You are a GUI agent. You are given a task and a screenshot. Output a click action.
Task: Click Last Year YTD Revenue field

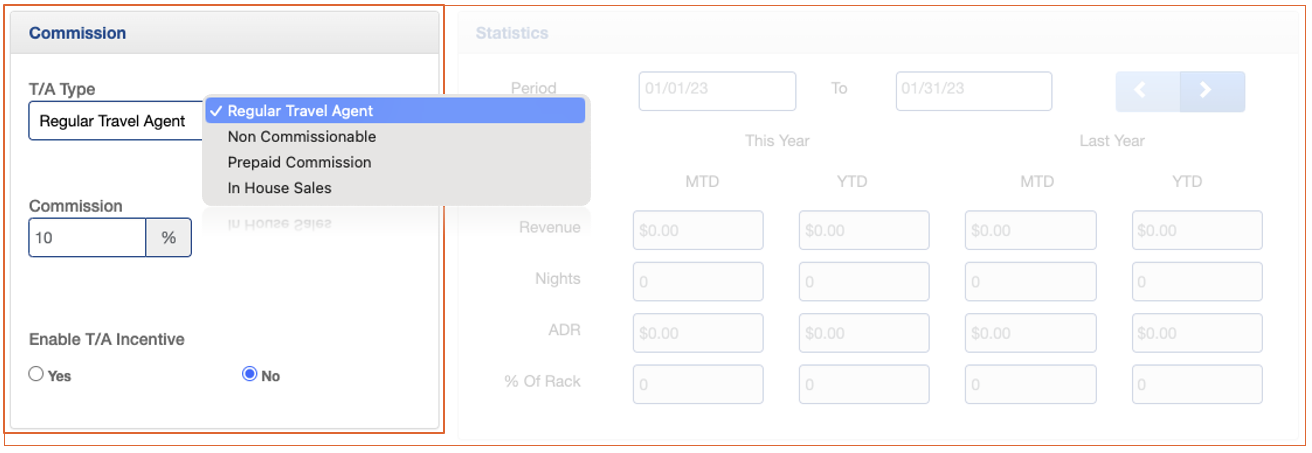(x=1196, y=230)
